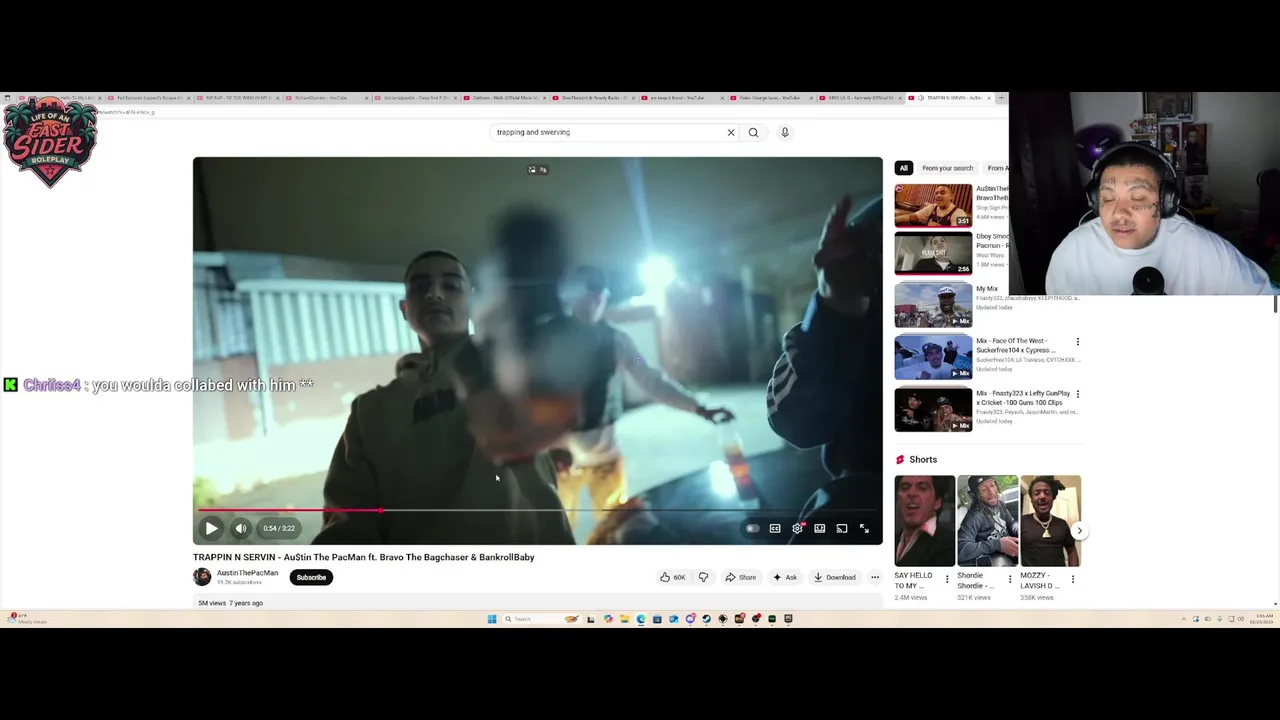Viewport: 1280px width, 720px height.
Task: Open Task View from taskbar
Action: tap(590, 619)
